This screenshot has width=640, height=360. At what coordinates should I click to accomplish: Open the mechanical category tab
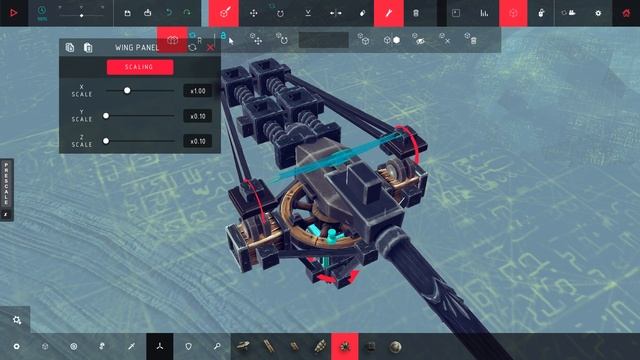[x=102, y=346]
